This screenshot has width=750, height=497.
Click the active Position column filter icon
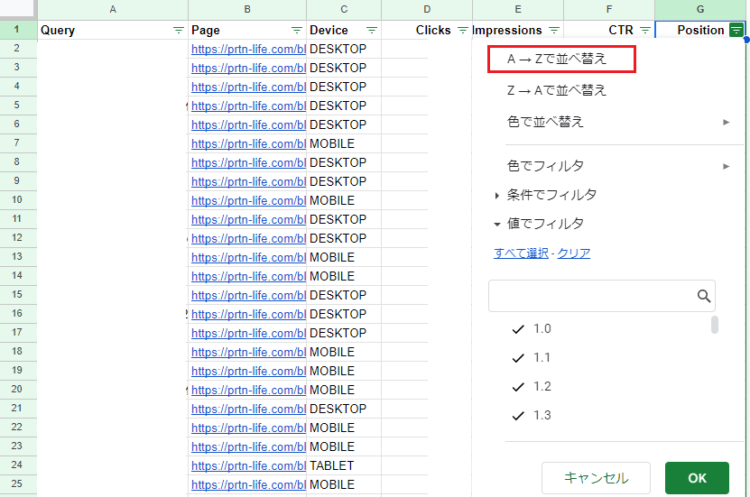(737, 31)
